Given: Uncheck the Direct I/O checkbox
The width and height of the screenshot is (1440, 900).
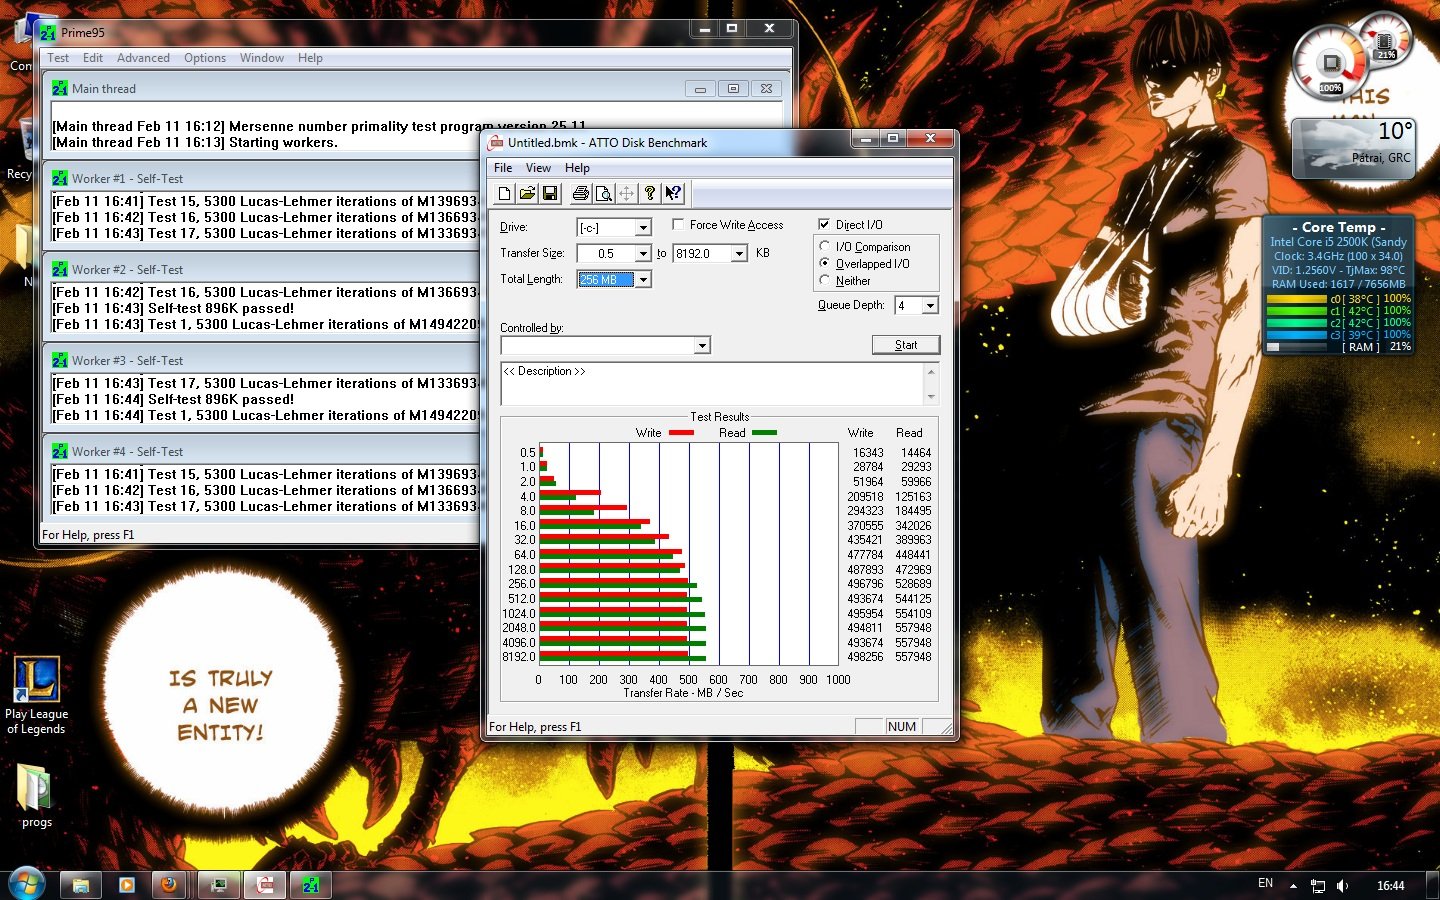Looking at the screenshot, I should 824,225.
